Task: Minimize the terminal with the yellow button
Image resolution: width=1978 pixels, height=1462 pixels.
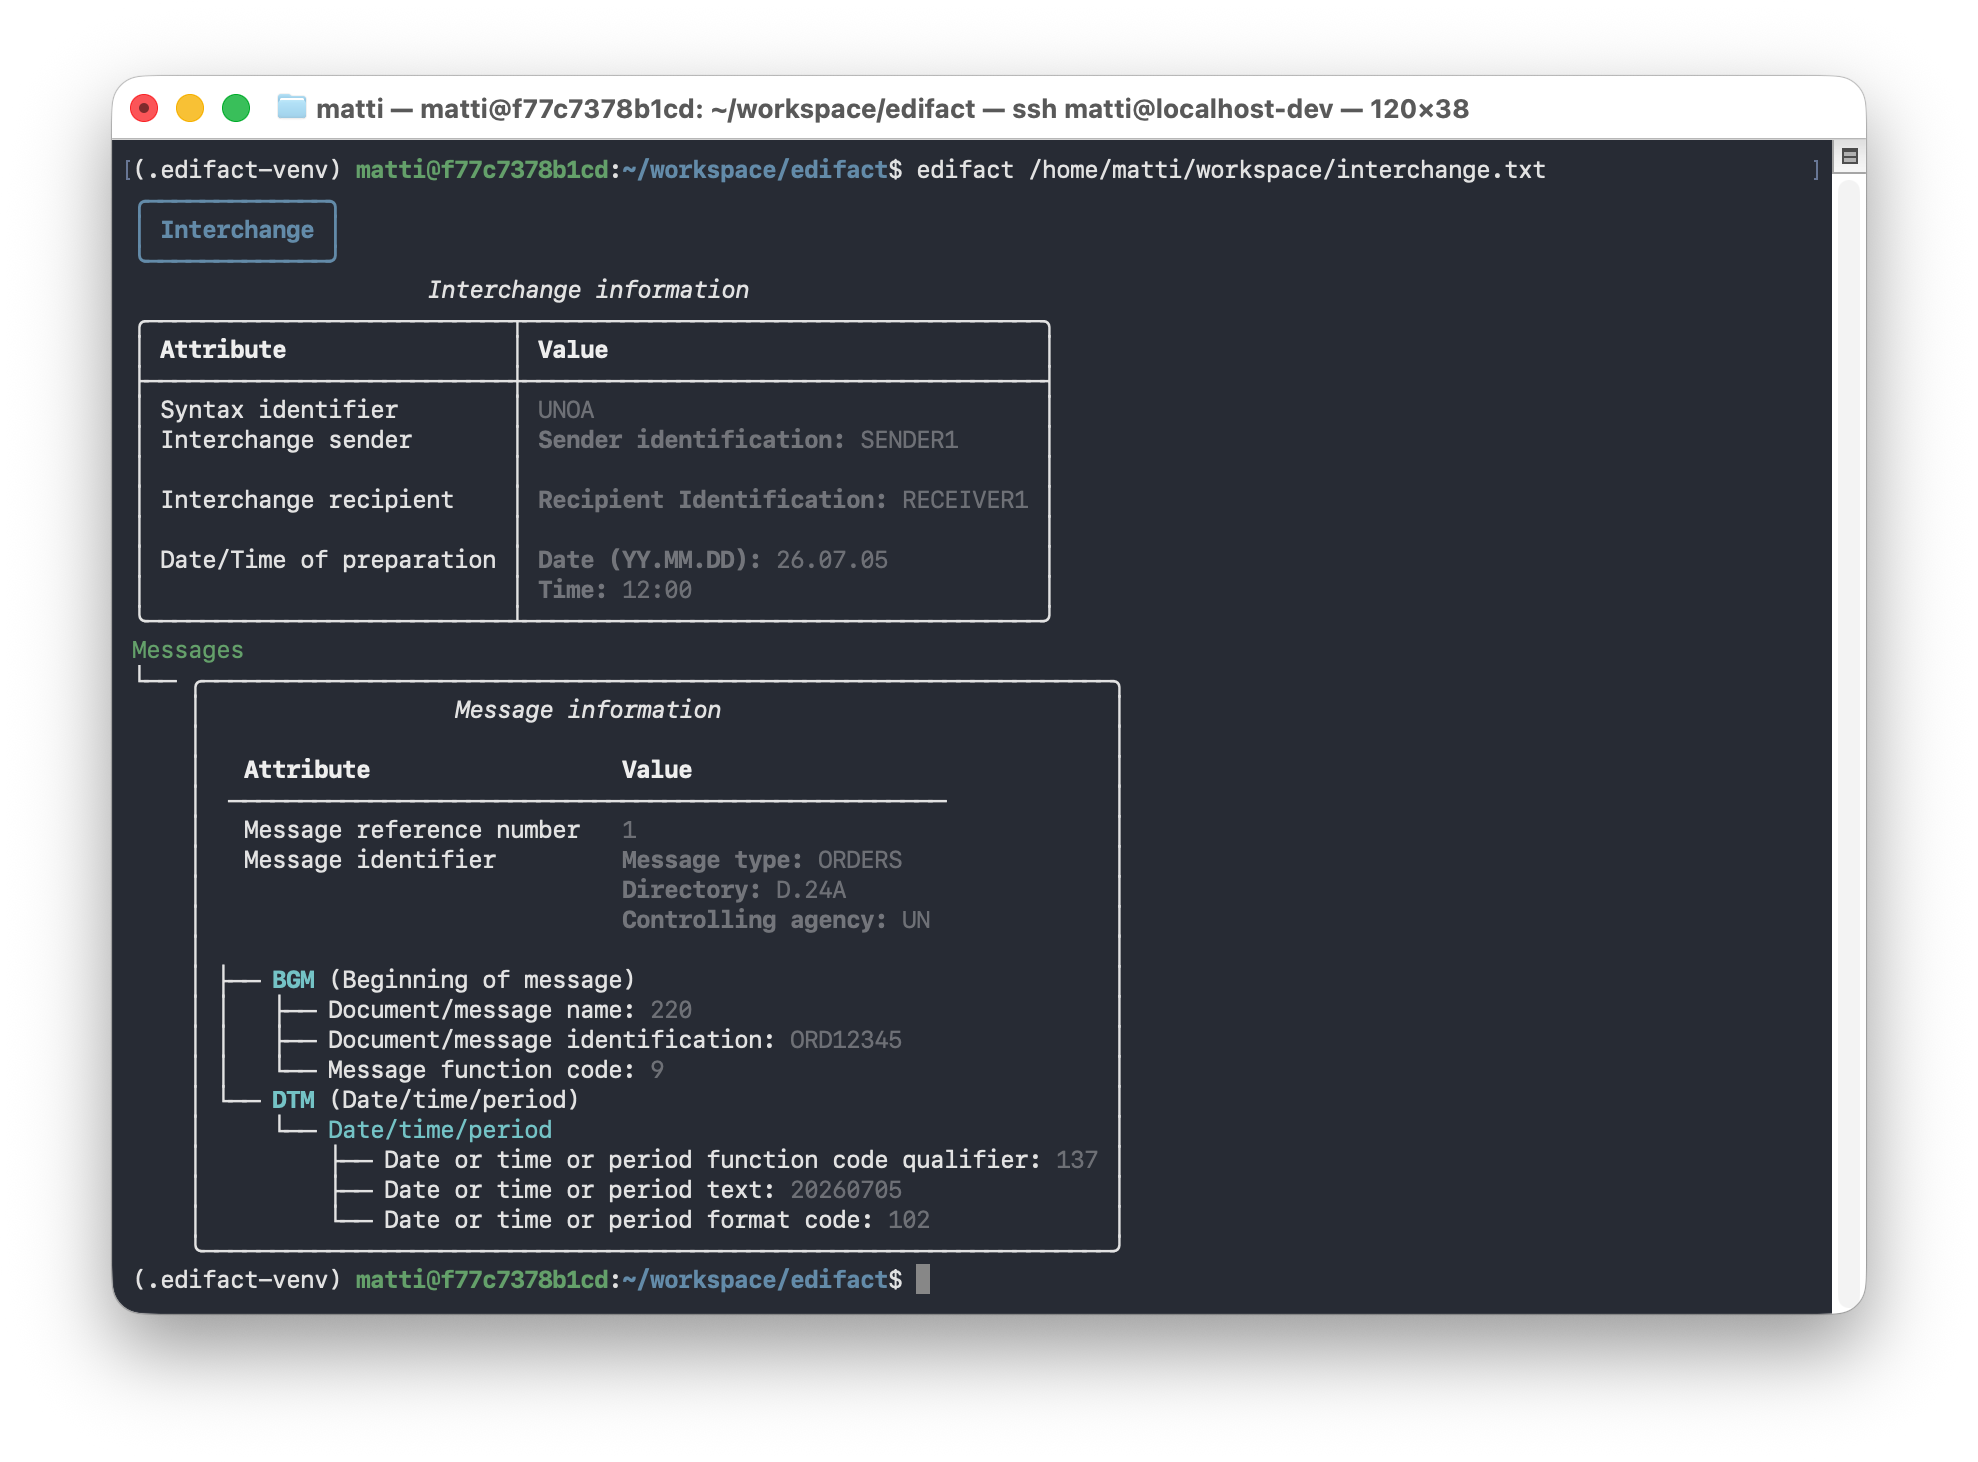Action: point(190,108)
